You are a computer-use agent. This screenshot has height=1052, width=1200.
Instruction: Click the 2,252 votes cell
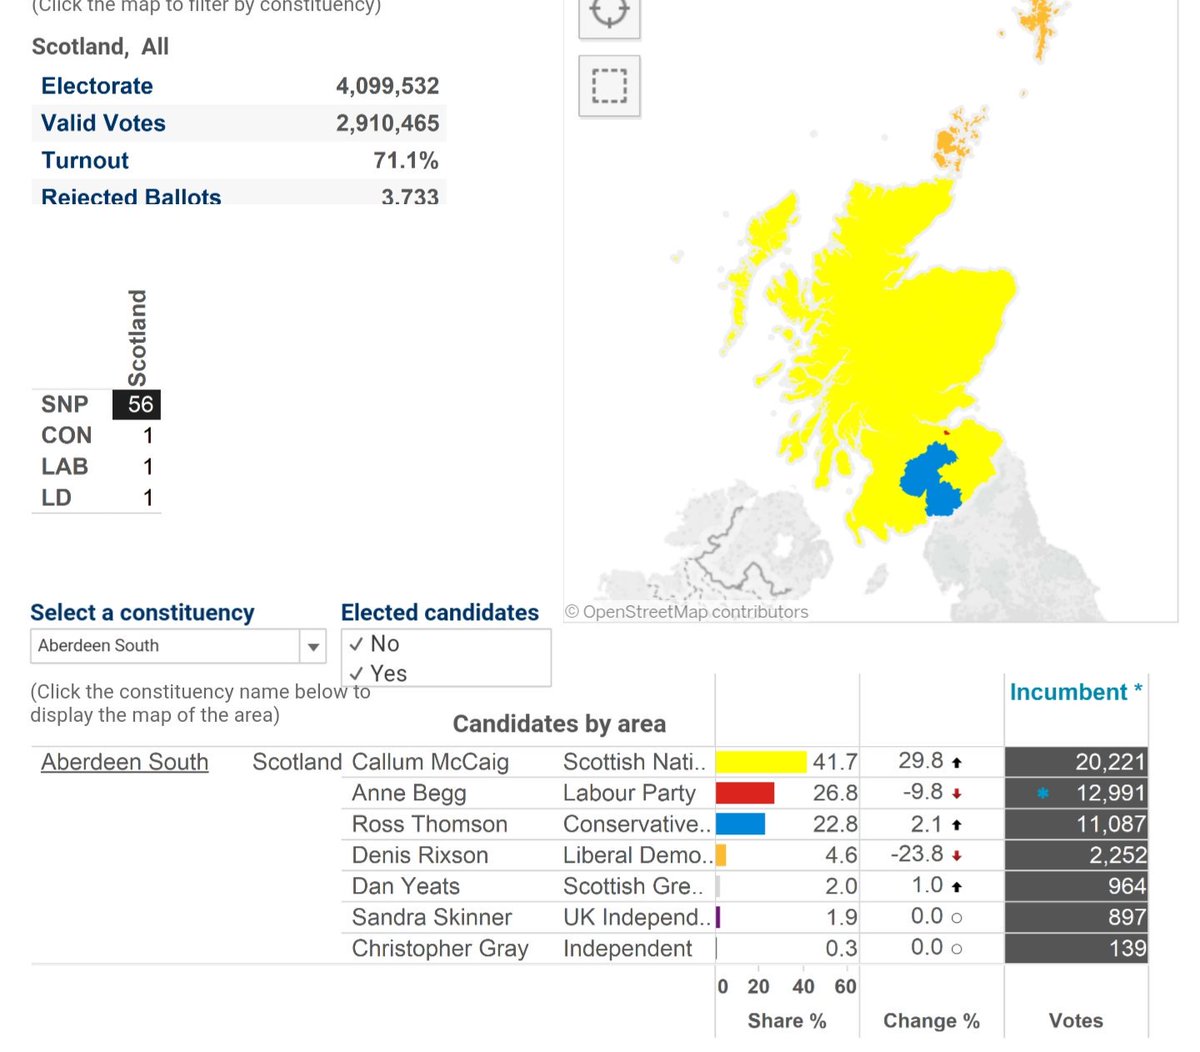1076,855
